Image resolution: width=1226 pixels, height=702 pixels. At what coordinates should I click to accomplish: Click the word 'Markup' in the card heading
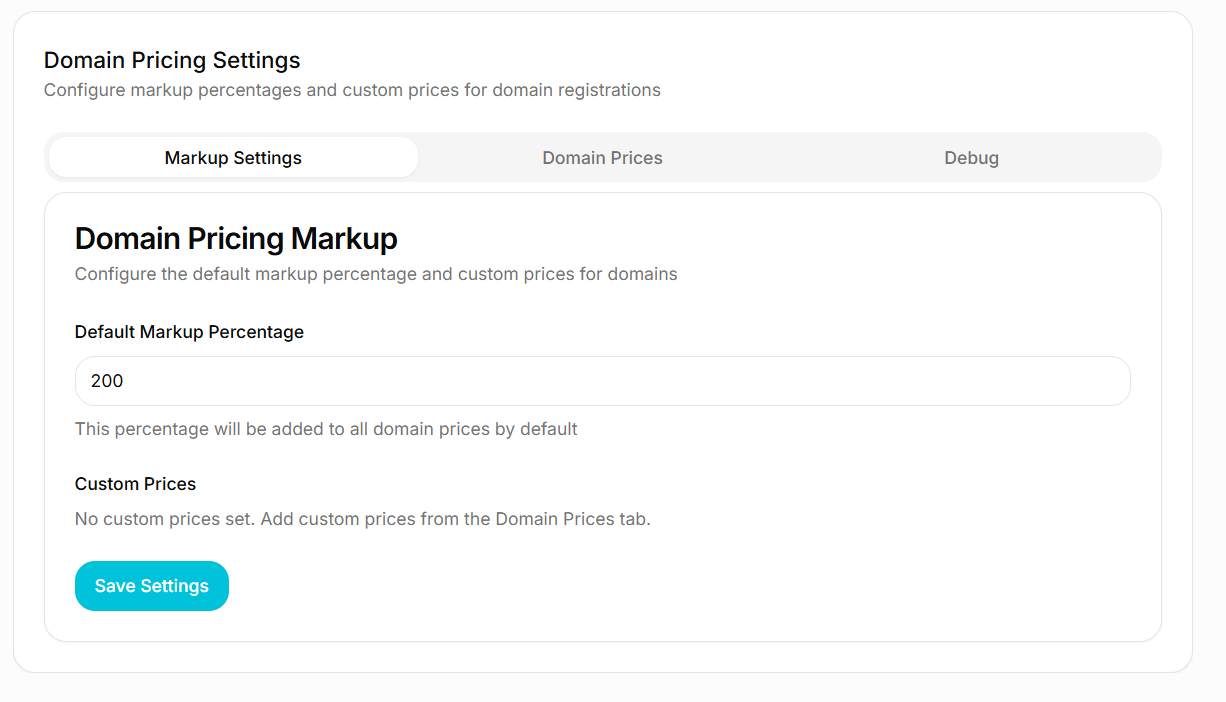coord(344,239)
